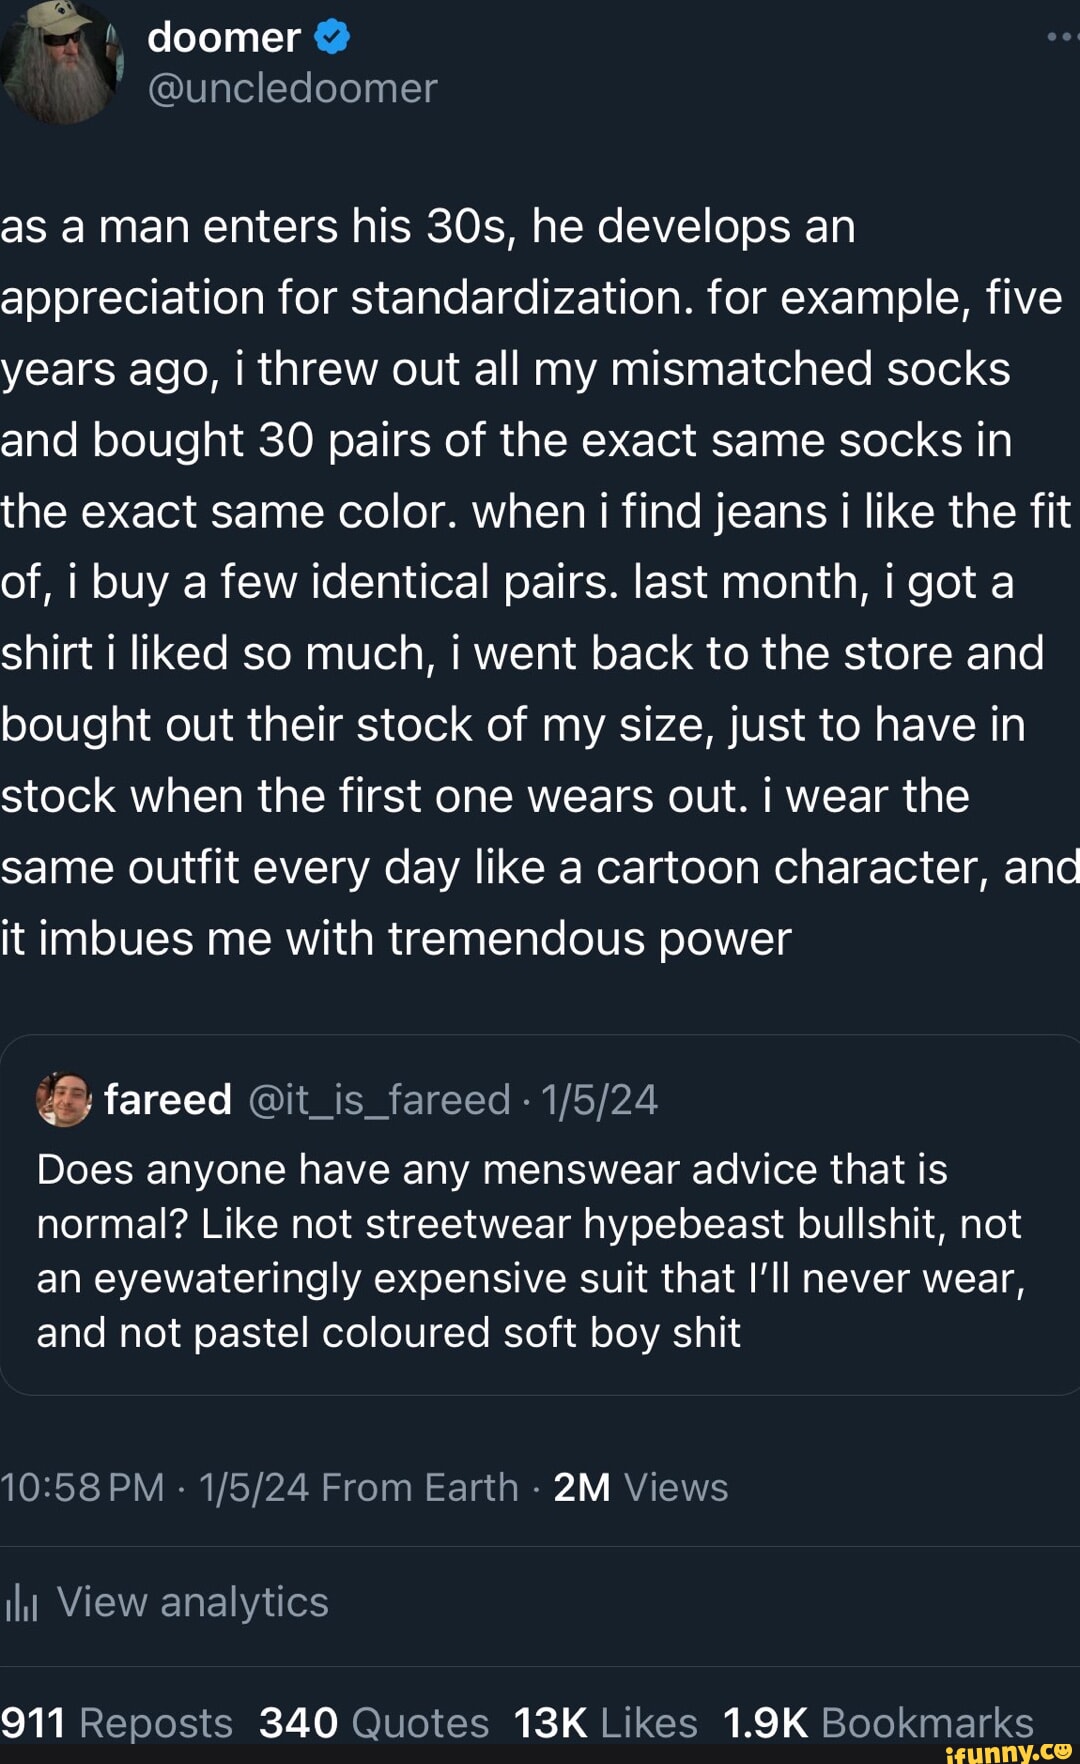Click the quoted tweet's 1/5/24 date
Image resolution: width=1080 pixels, height=1764 pixels.
pos(599,1099)
